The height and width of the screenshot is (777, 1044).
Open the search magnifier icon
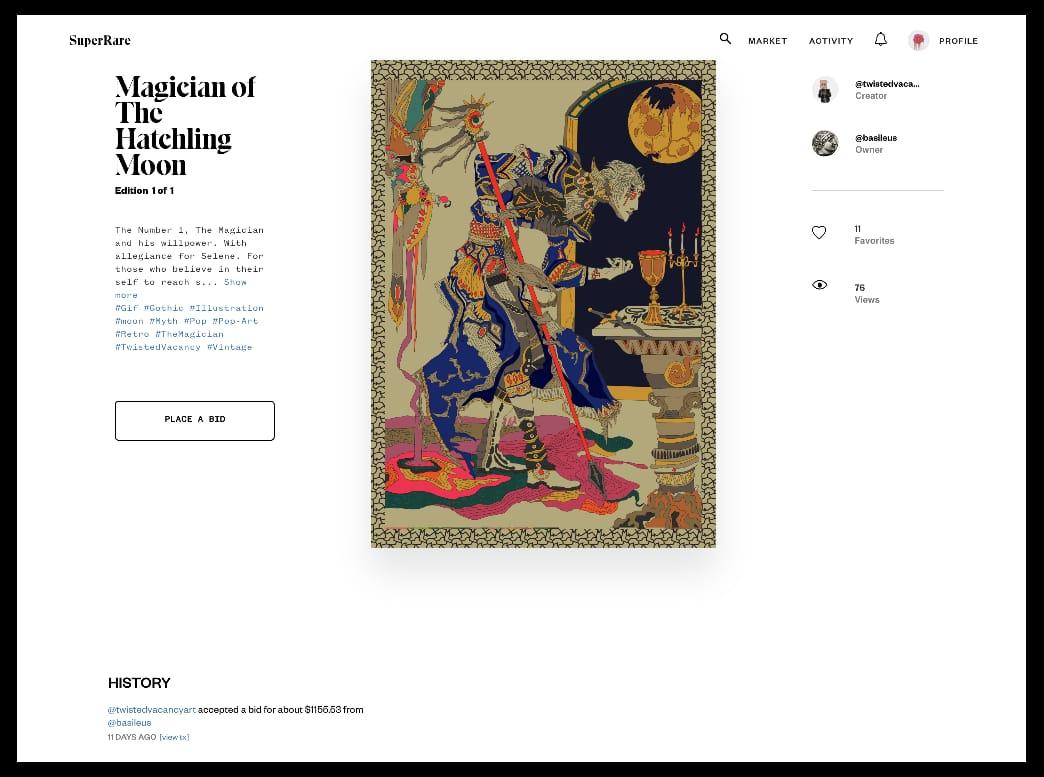[725, 39]
